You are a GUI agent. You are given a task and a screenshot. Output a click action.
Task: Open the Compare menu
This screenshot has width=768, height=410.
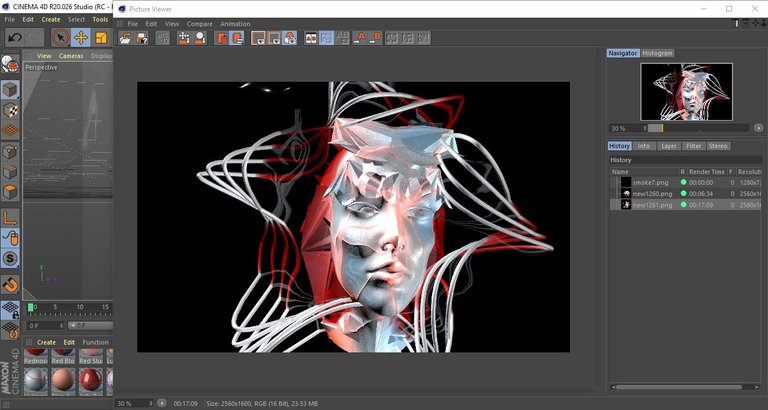point(200,24)
